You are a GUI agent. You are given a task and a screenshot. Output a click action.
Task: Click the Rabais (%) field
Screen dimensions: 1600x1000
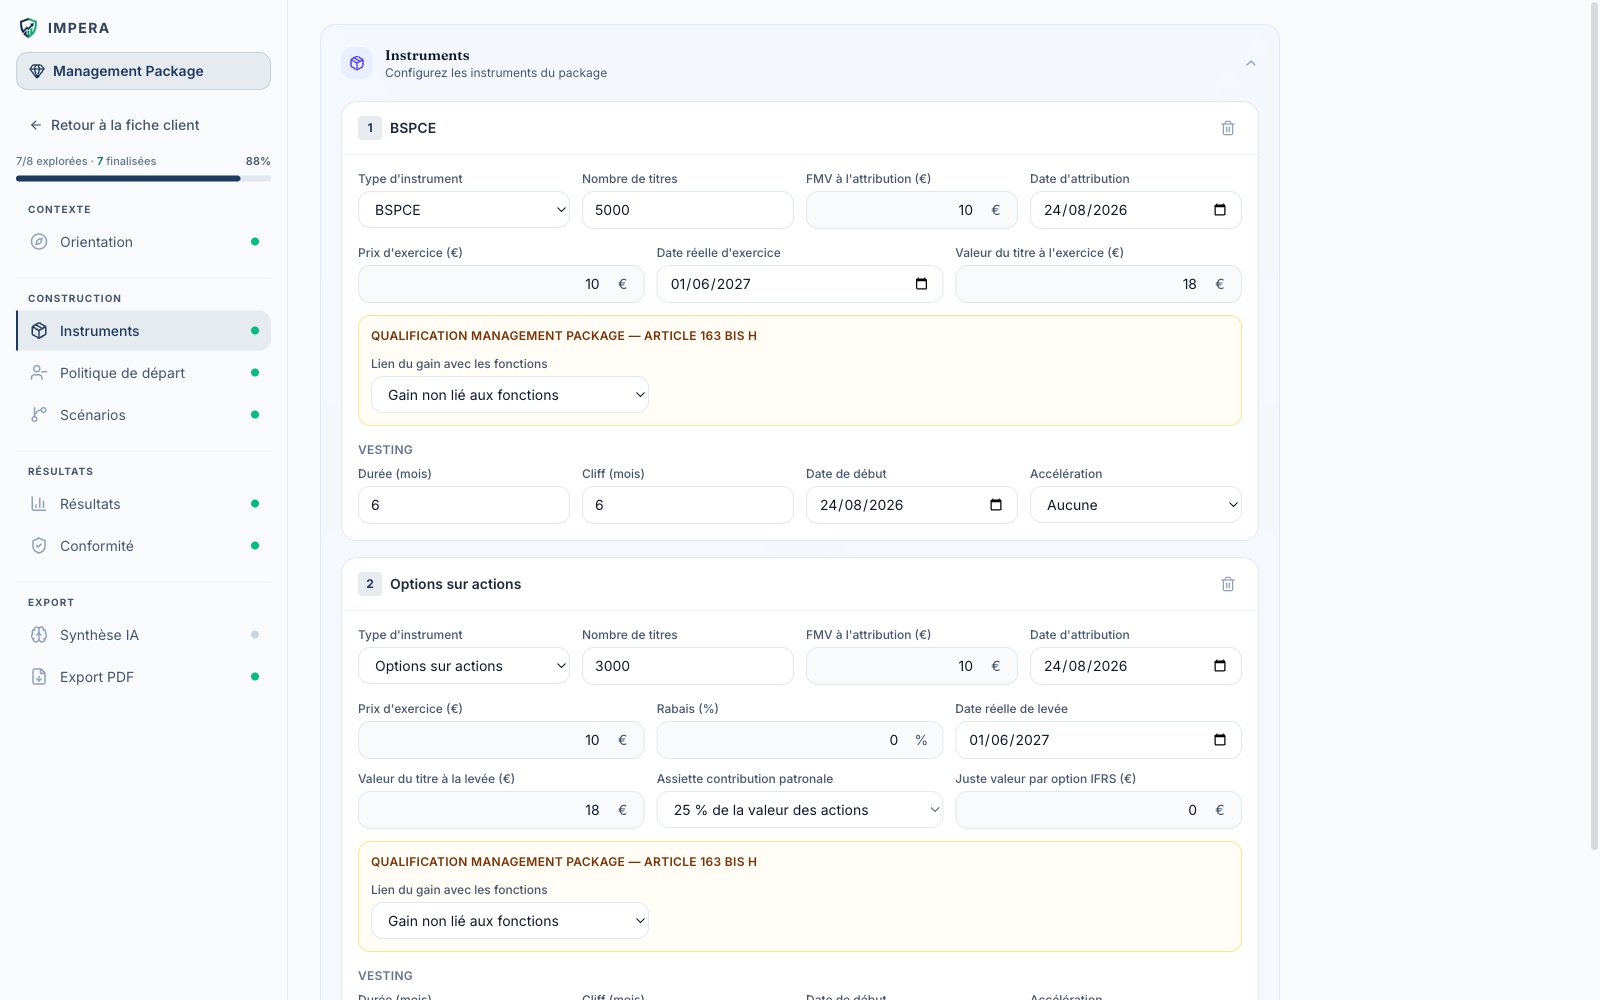(x=800, y=740)
